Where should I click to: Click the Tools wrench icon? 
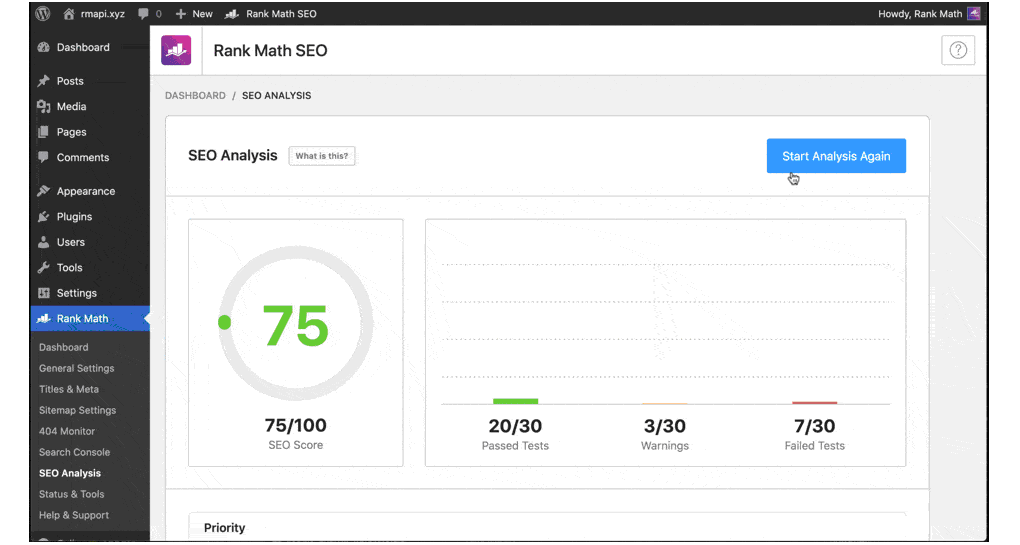(x=44, y=267)
